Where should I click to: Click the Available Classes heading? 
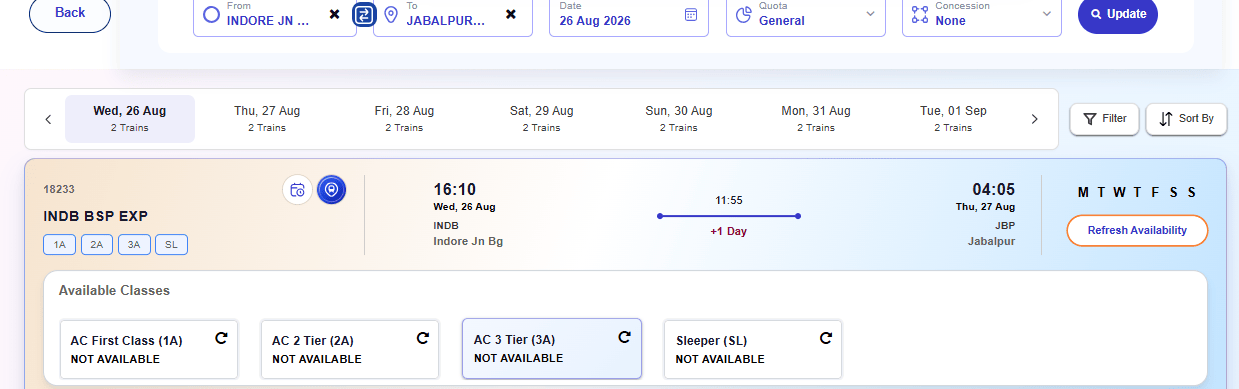click(x=114, y=290)
